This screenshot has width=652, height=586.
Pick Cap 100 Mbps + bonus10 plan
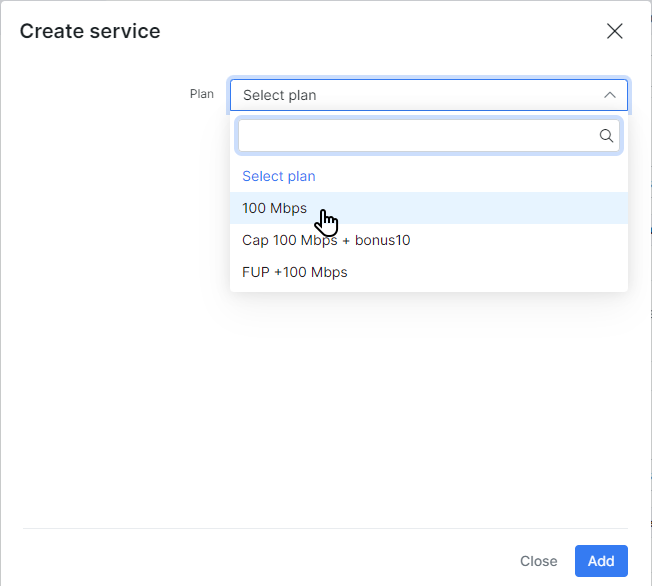(429, 240)
